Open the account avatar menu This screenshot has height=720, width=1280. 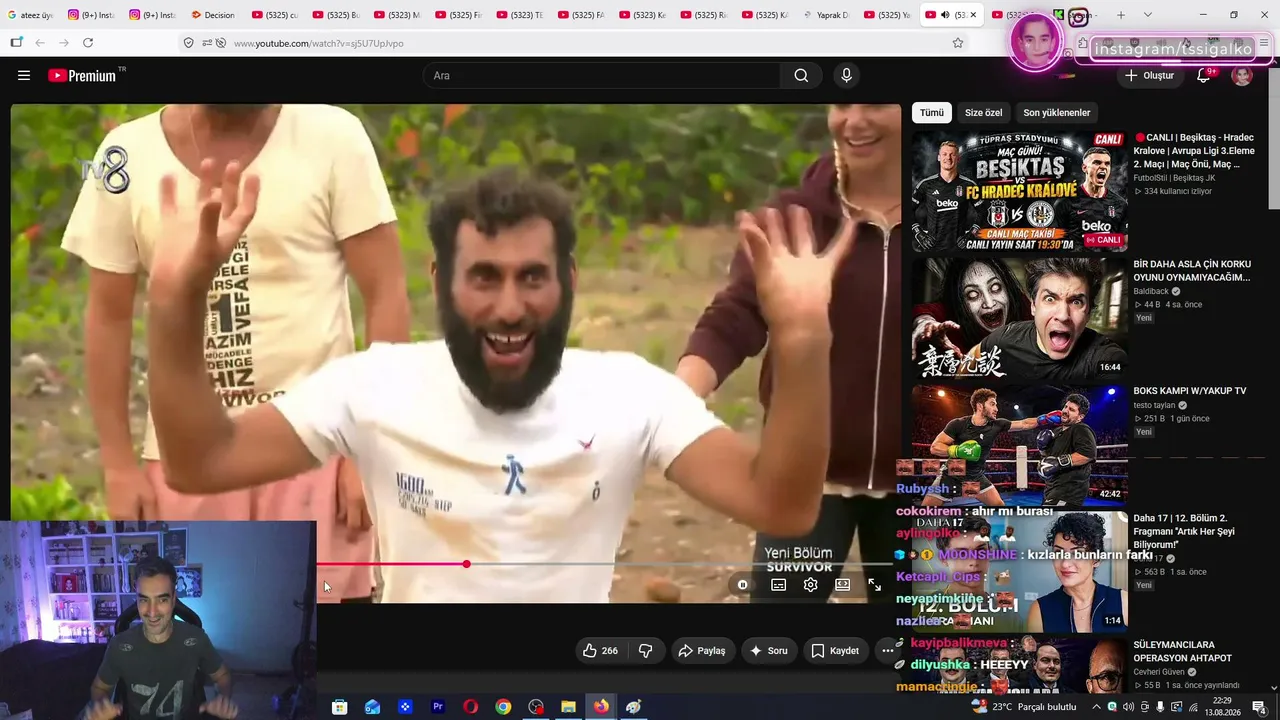point(1242,76)
